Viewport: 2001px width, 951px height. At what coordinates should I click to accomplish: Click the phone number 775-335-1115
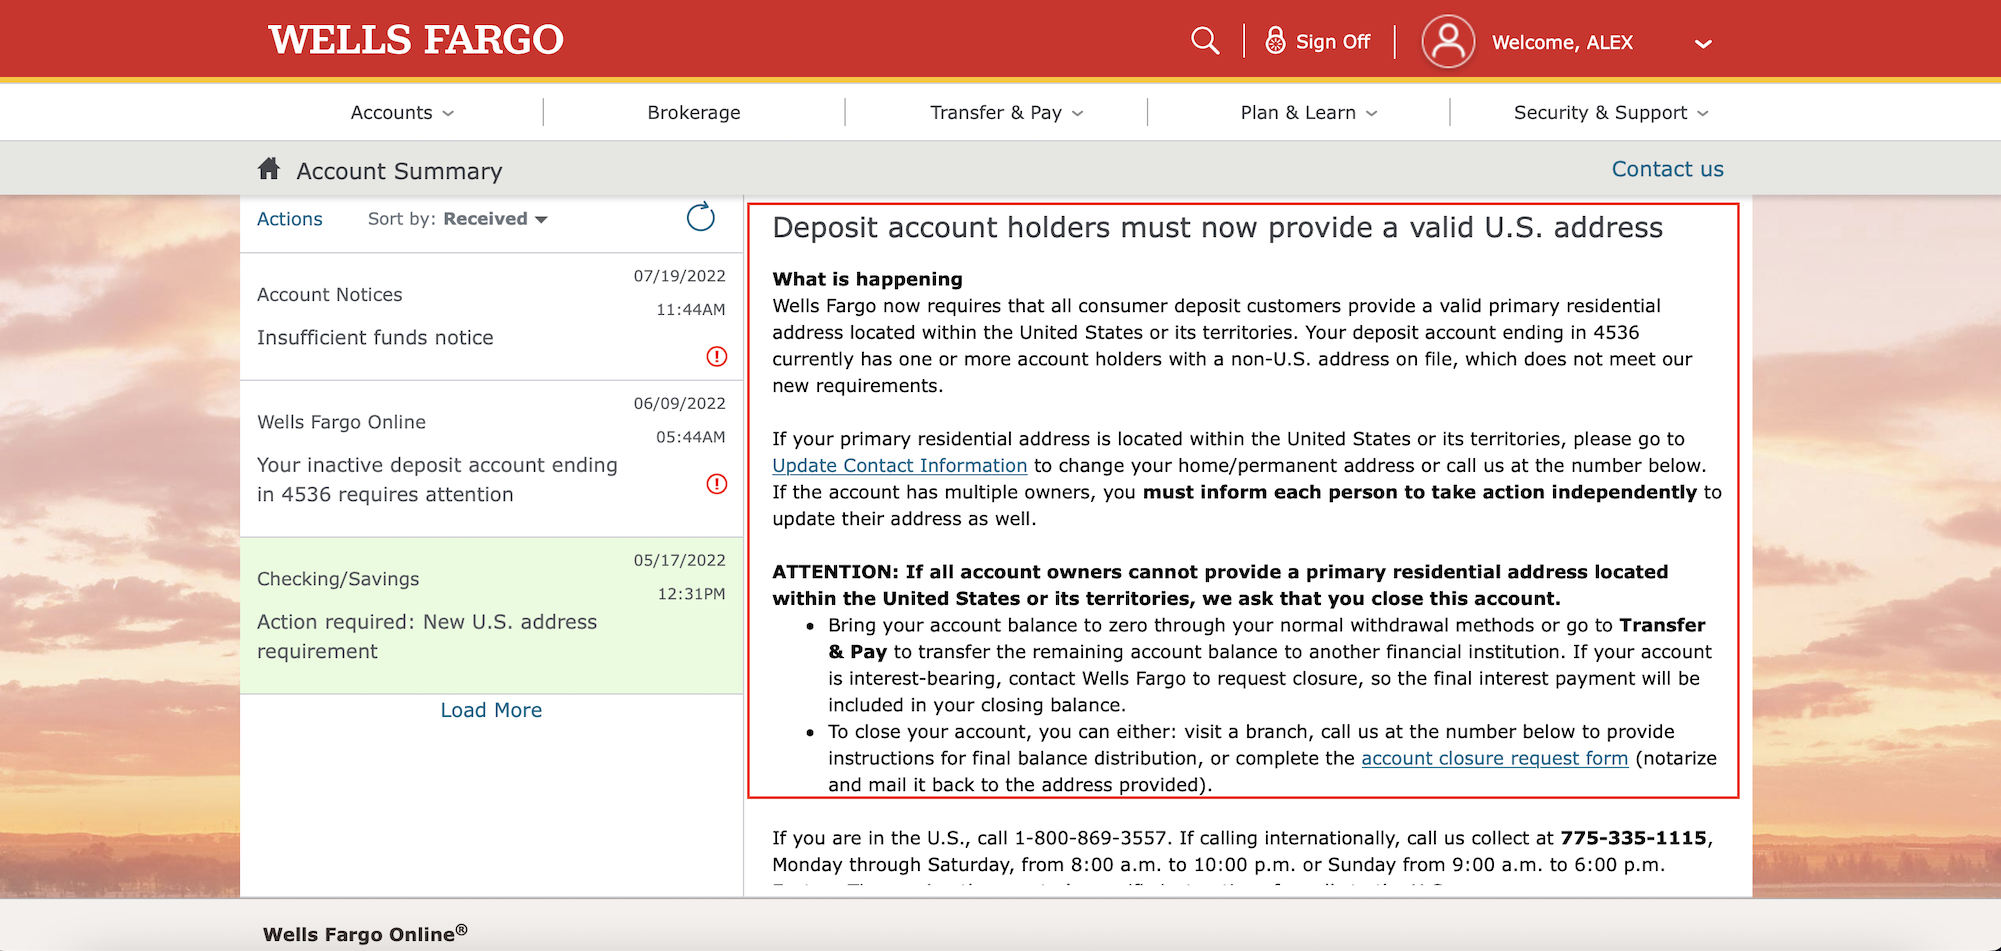tap(1633, 838)
